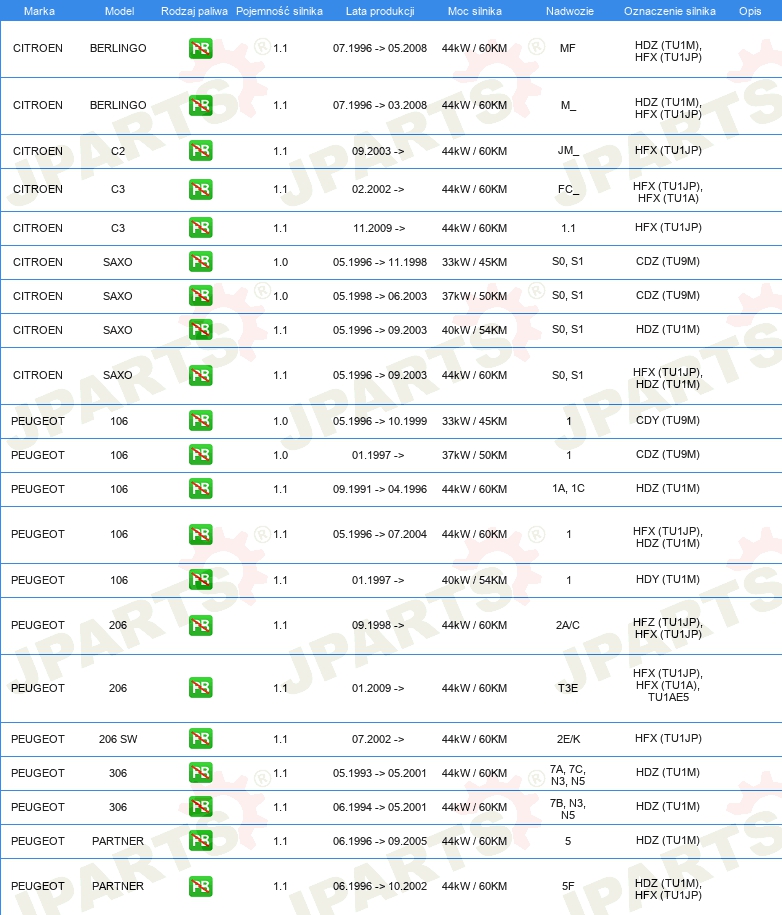Click fuel icon in Saxo 33kW row

[x=200, y=262]
